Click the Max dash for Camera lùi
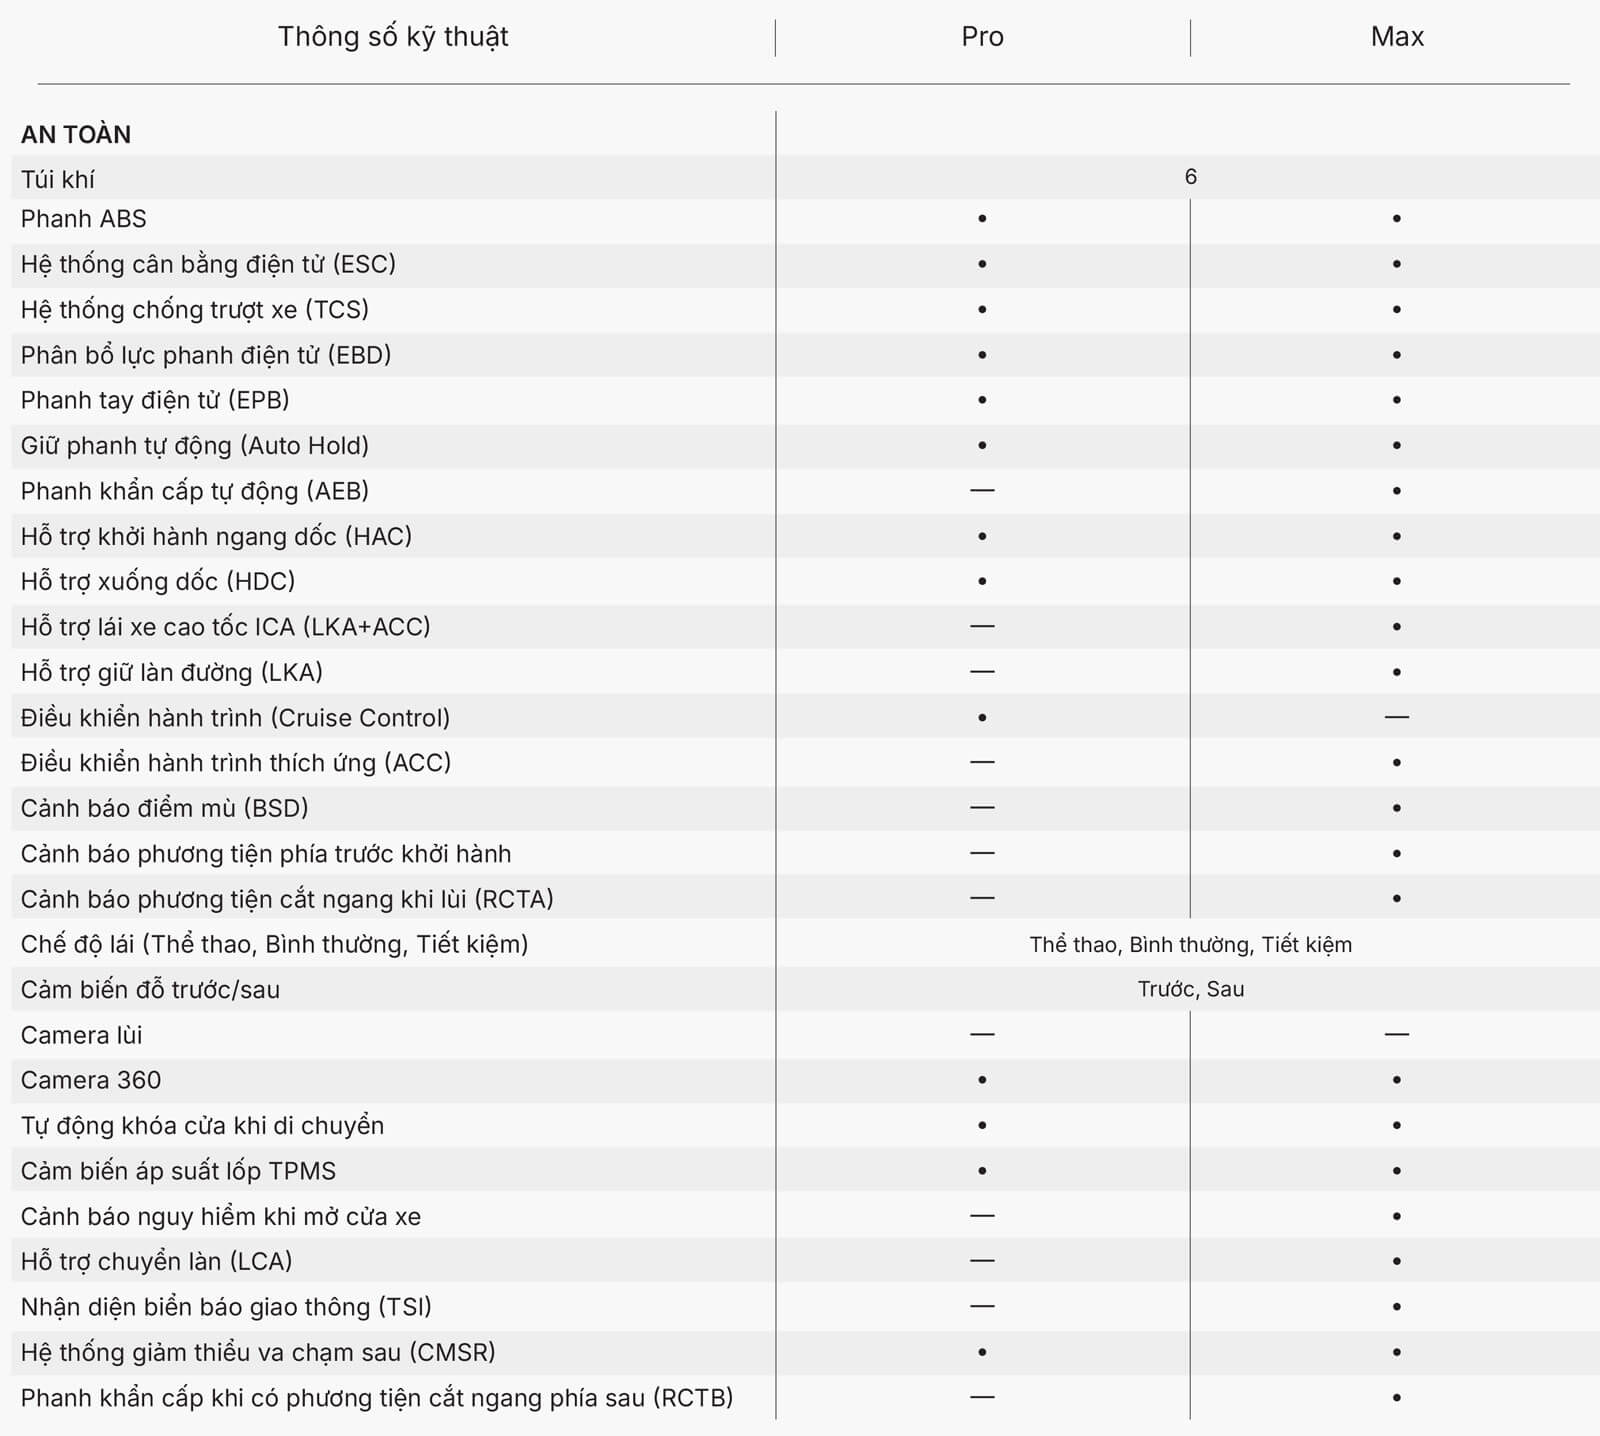 point(1397,1034)
